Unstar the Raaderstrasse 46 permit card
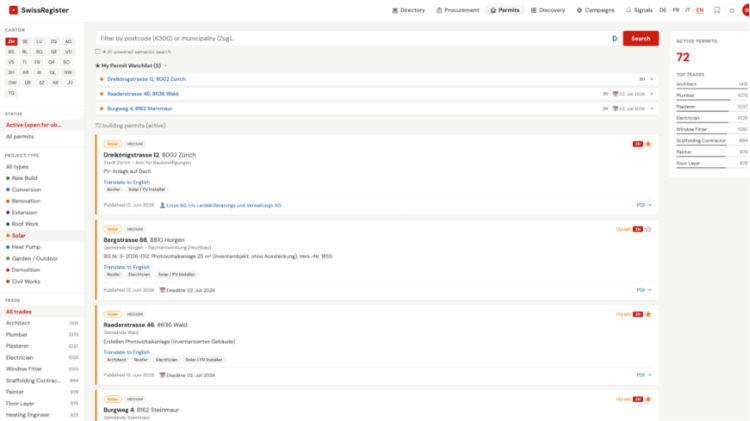This screenshot has height=421, width=750. click(x=648, y=314)
